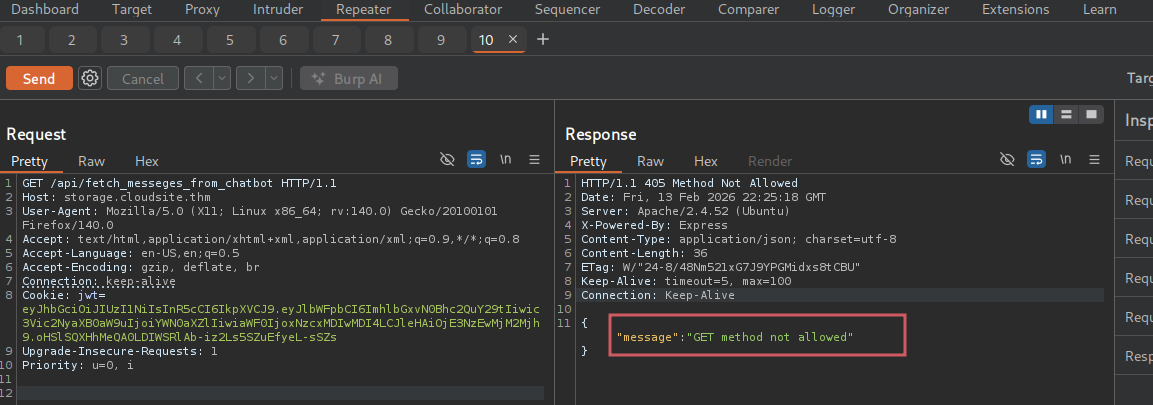The width and height of the screenshot is (1153, 405).
Task: Select Repeater tab 3
Action: pyautogui.click(x=124, y=40)
